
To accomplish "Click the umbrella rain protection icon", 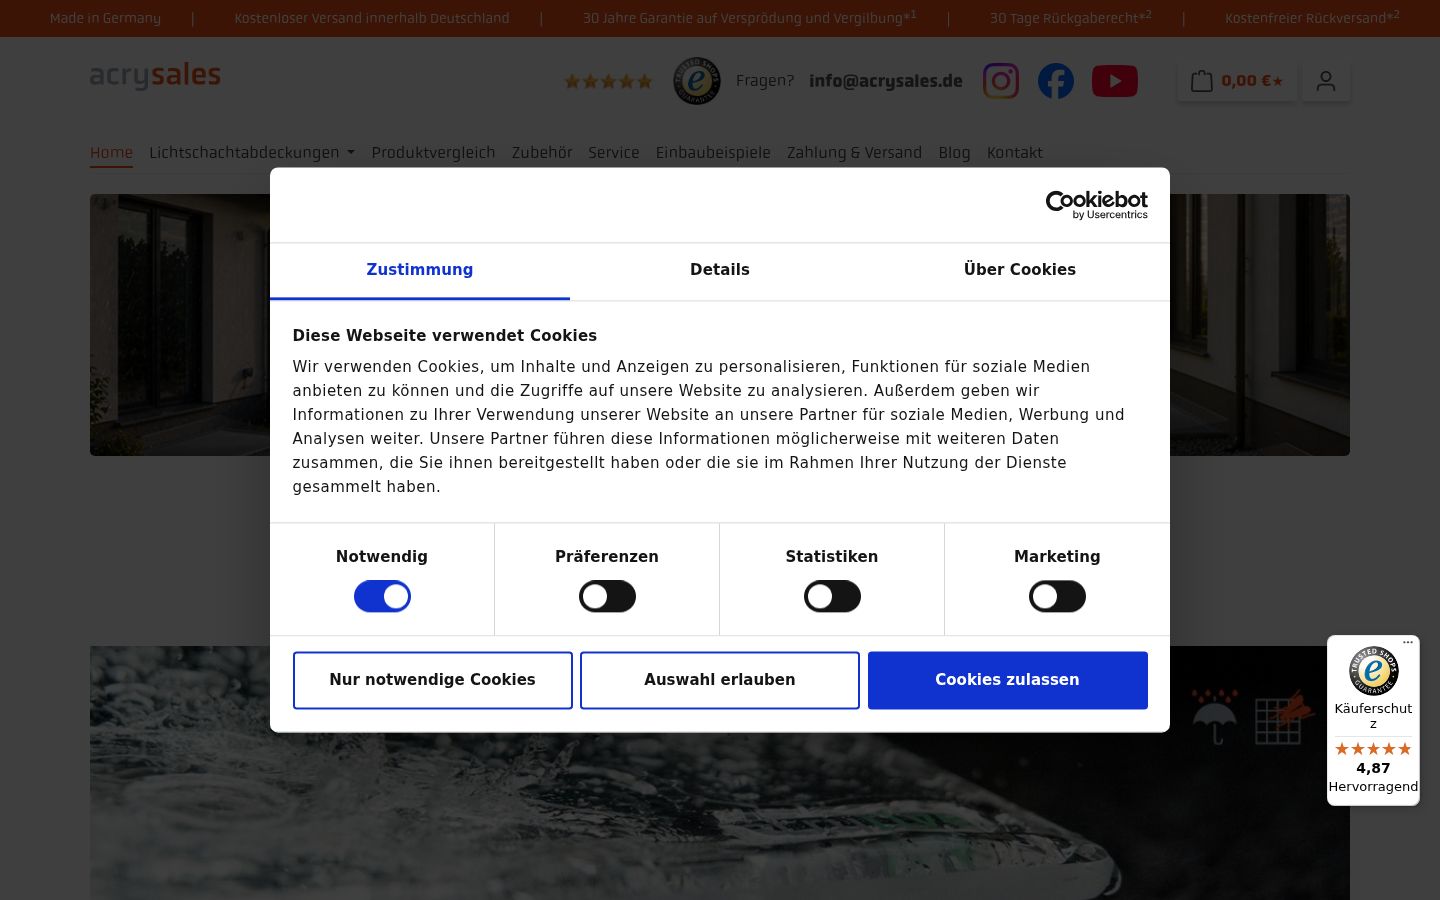I will 1214,716.
